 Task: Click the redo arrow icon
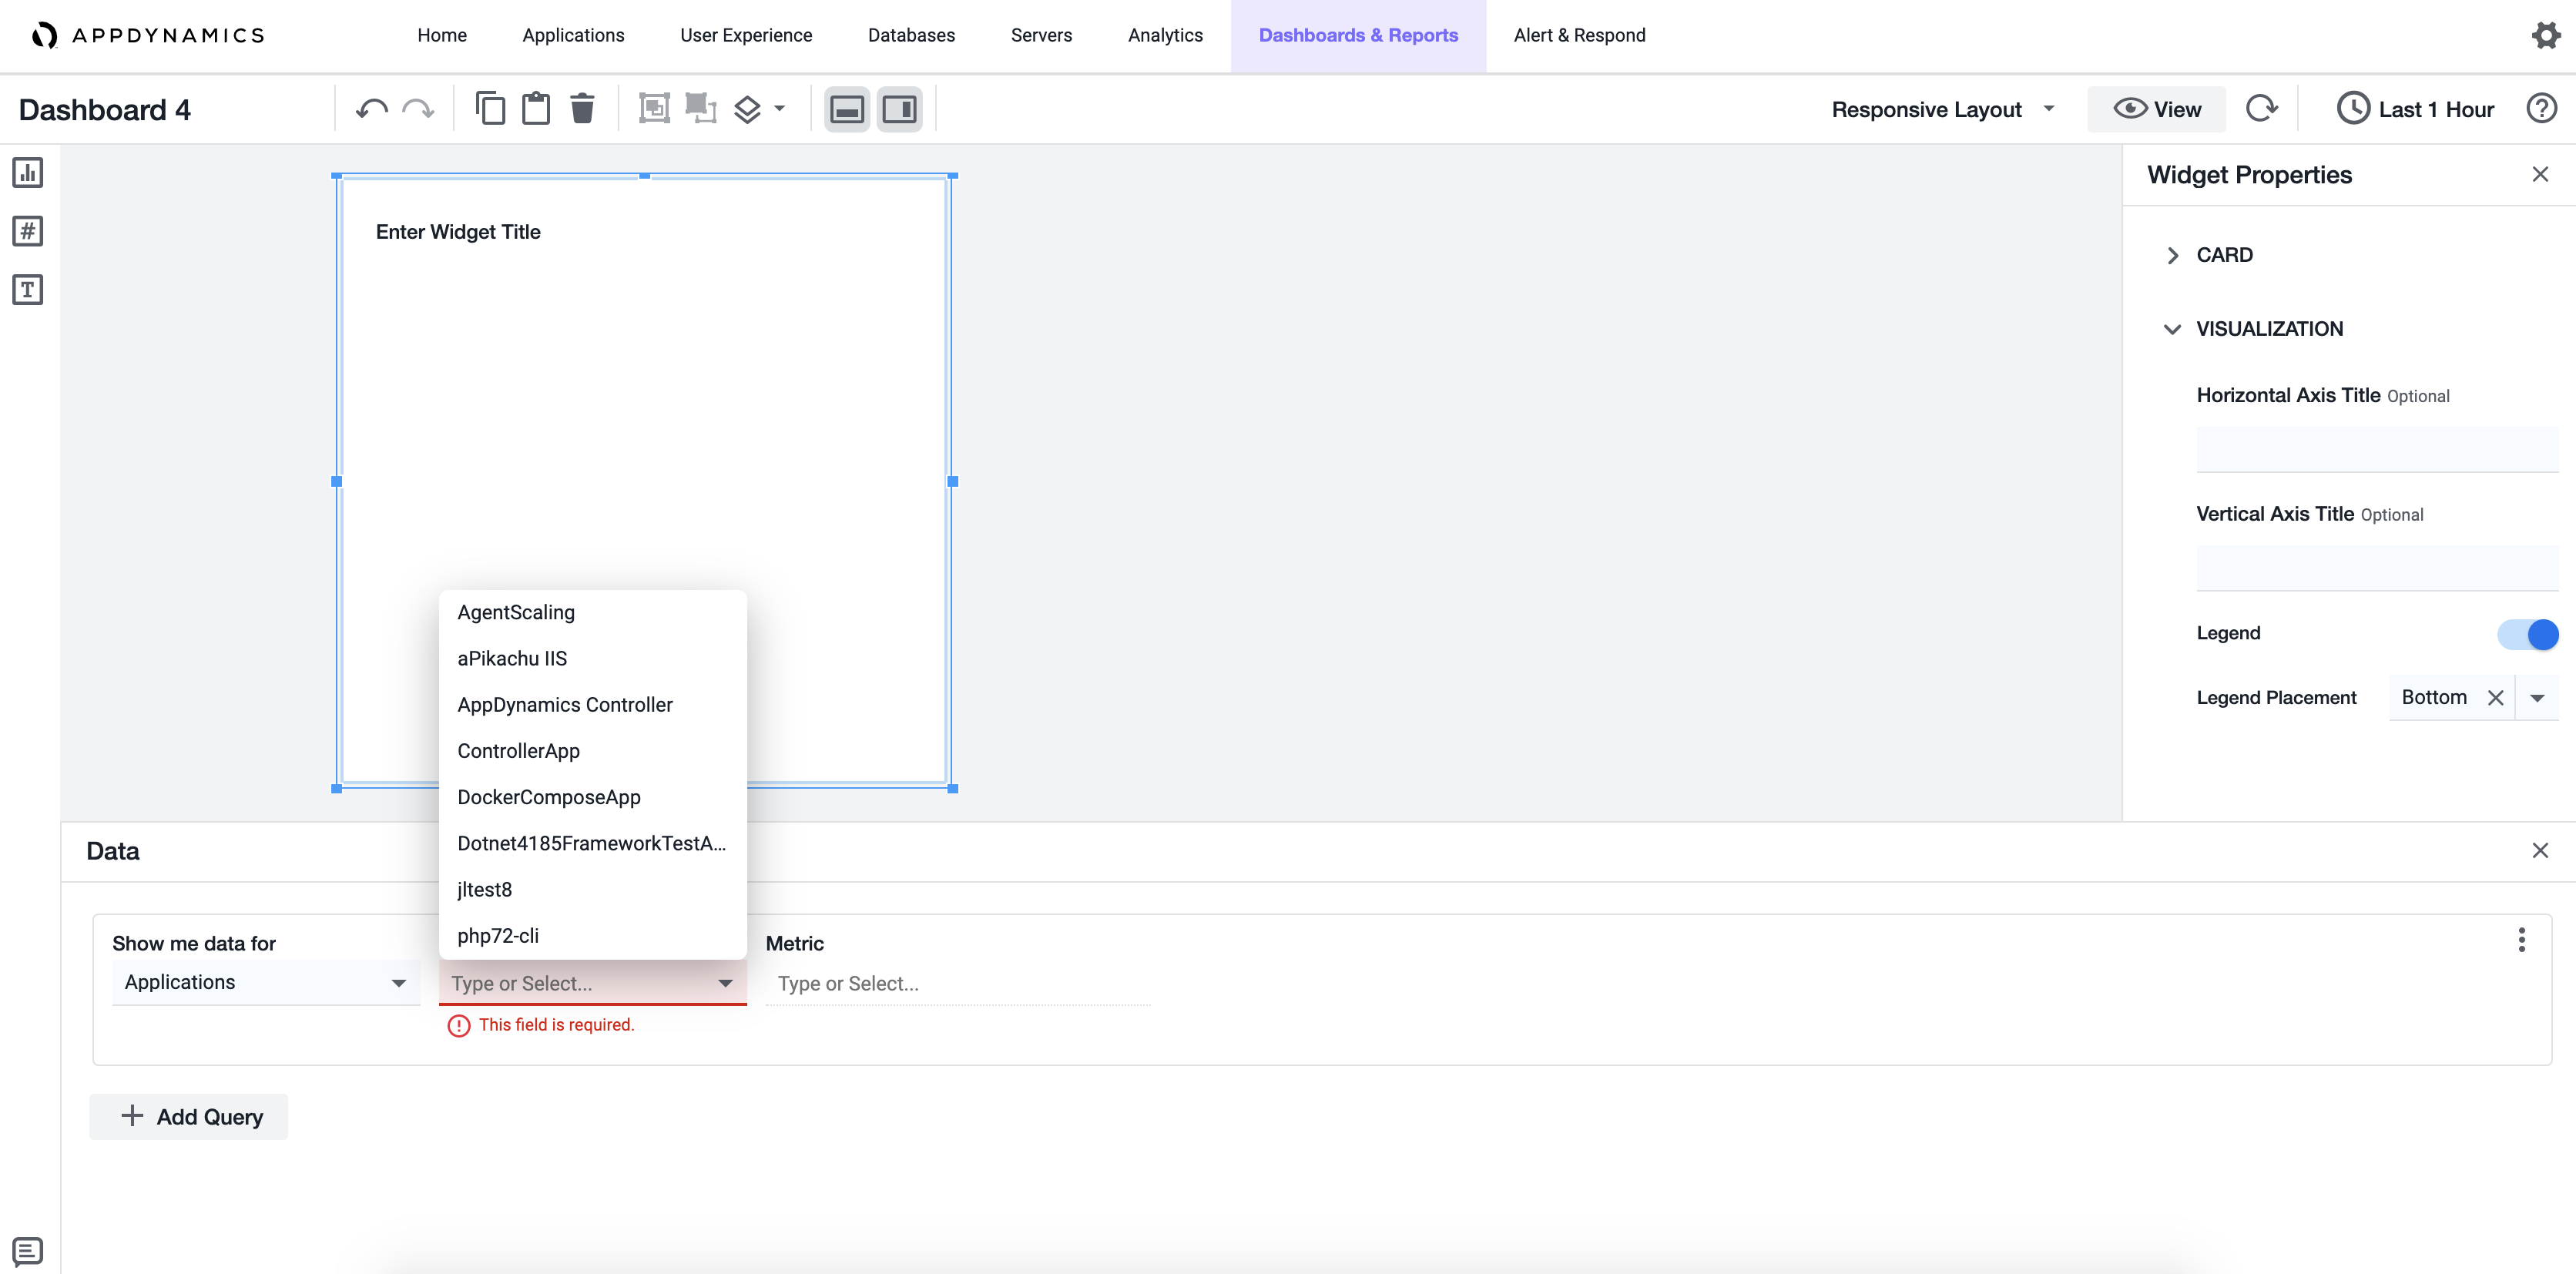click(418, 109)
